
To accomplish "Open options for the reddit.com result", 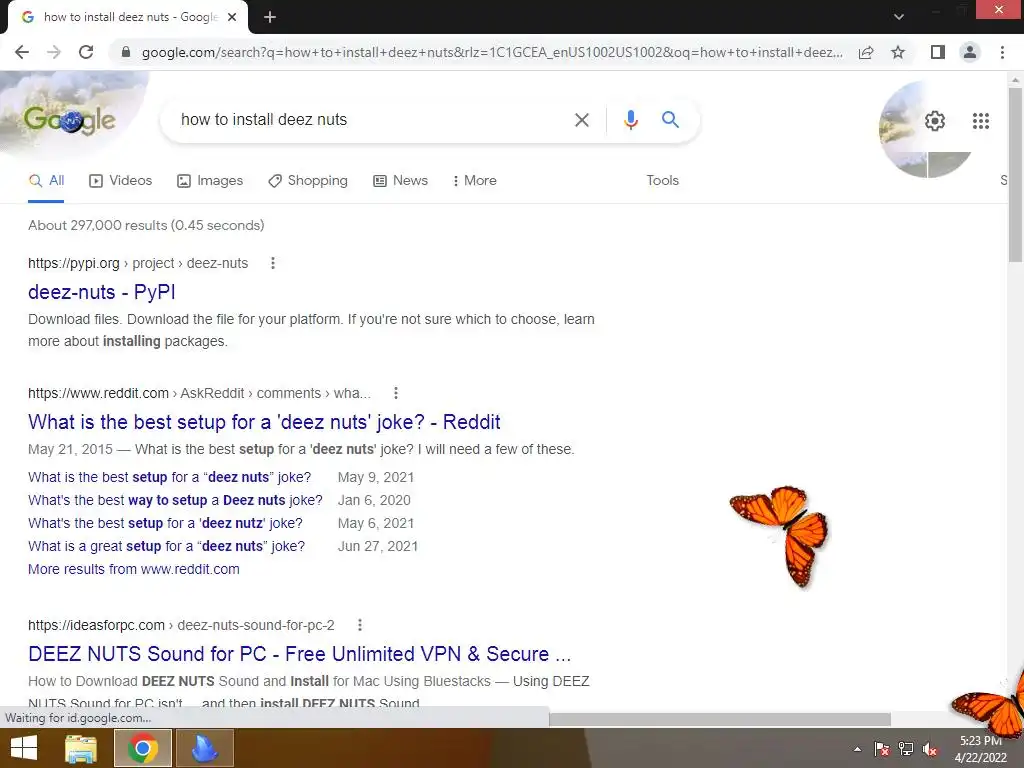I will pos(395,393).
